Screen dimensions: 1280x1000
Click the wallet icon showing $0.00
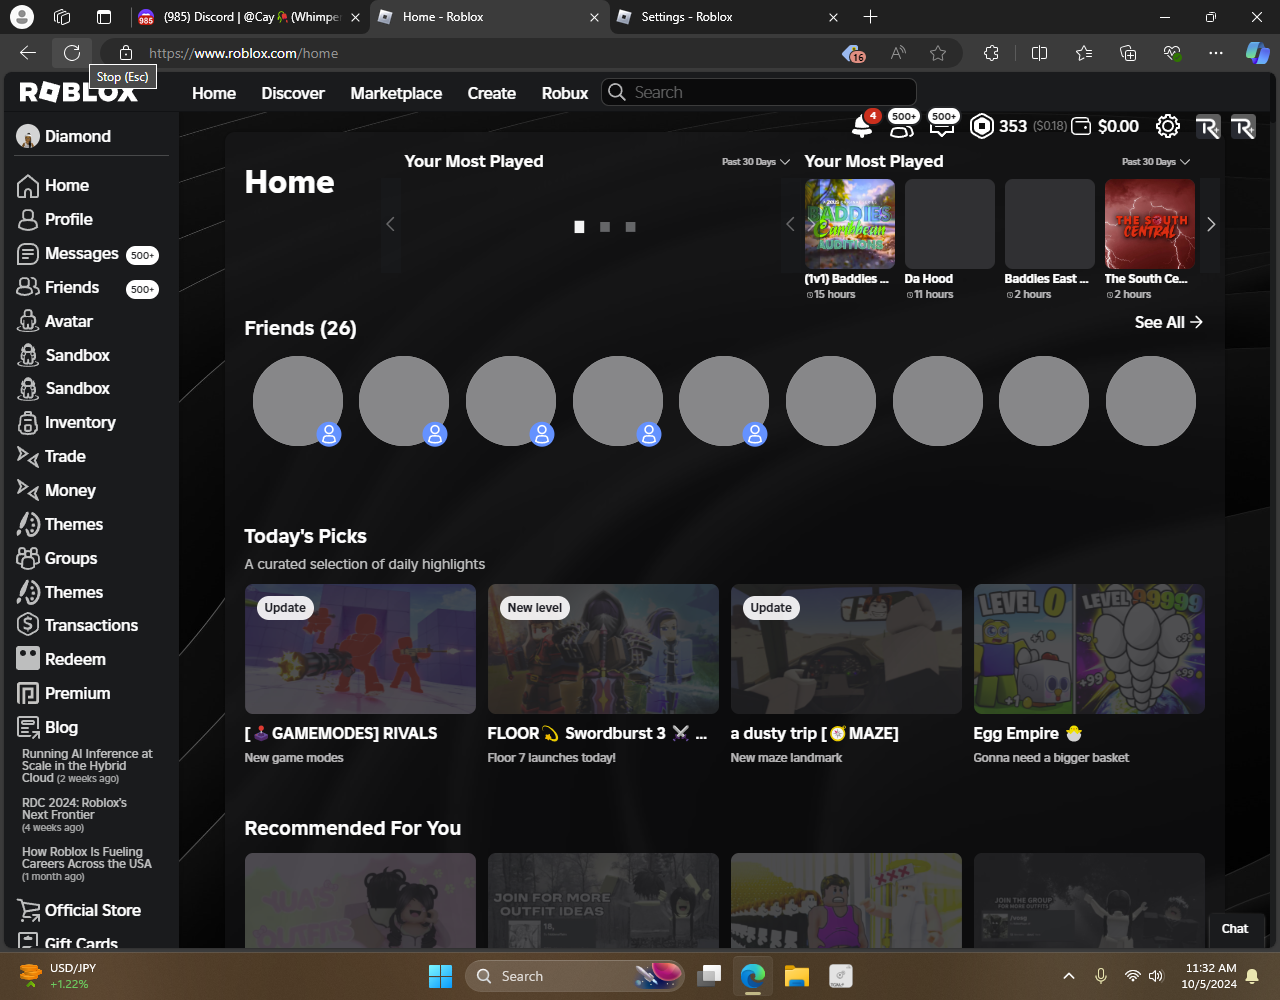point(1082,127)
